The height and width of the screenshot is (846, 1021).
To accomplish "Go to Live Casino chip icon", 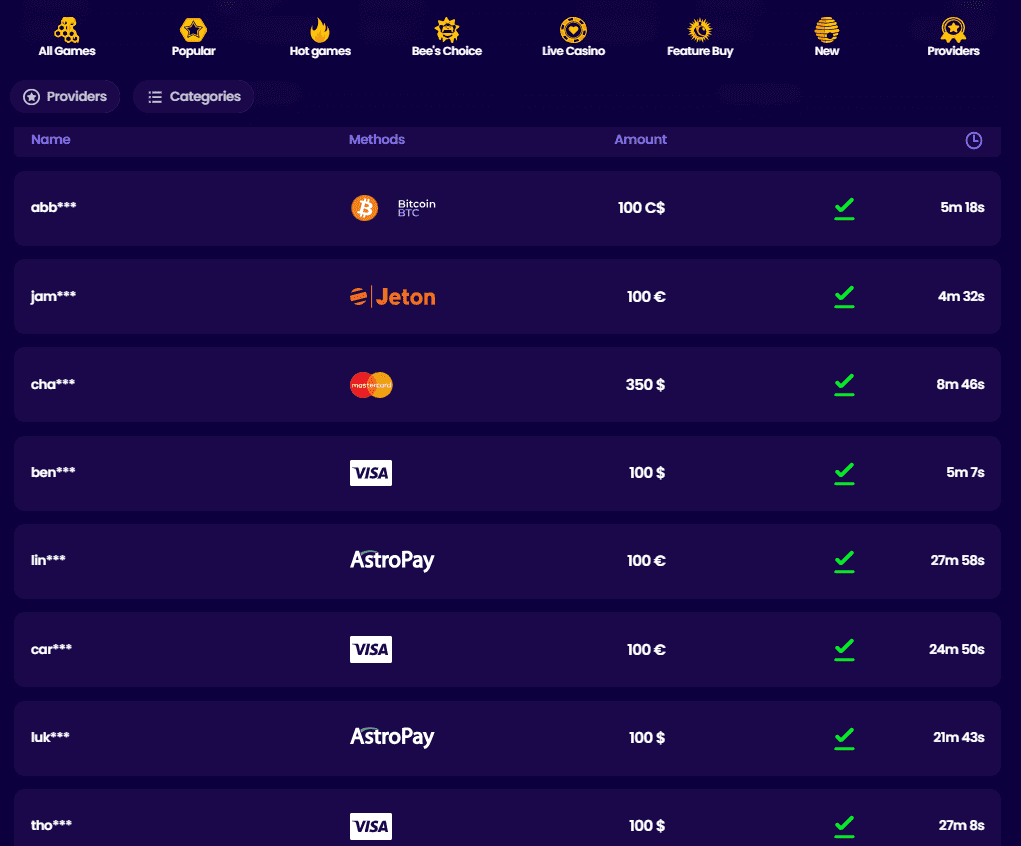I will pyautogui.click(x=574, y=30).
